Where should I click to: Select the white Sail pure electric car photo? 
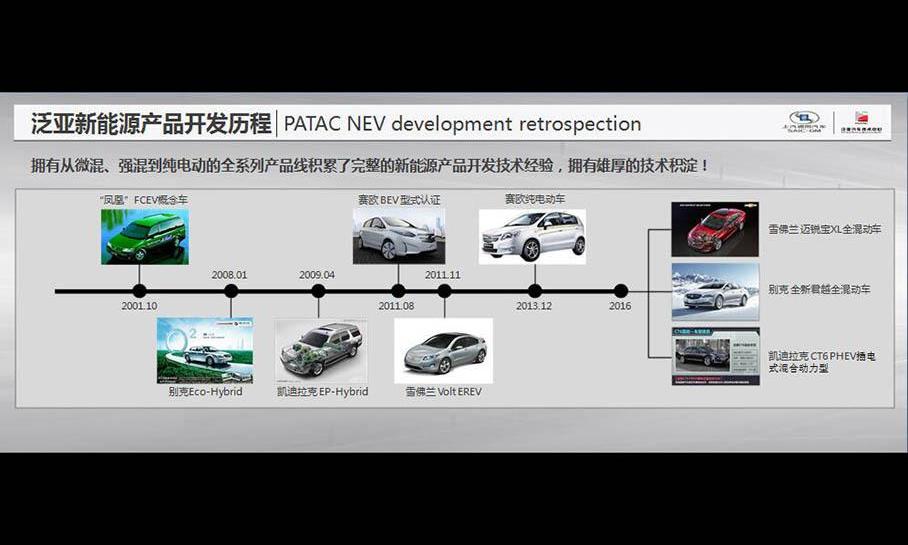pos(532,237)
